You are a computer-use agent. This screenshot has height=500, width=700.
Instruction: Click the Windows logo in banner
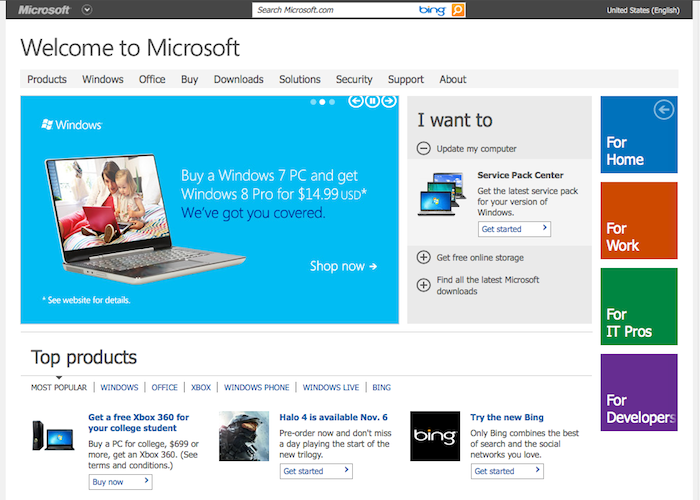[71, 125]
